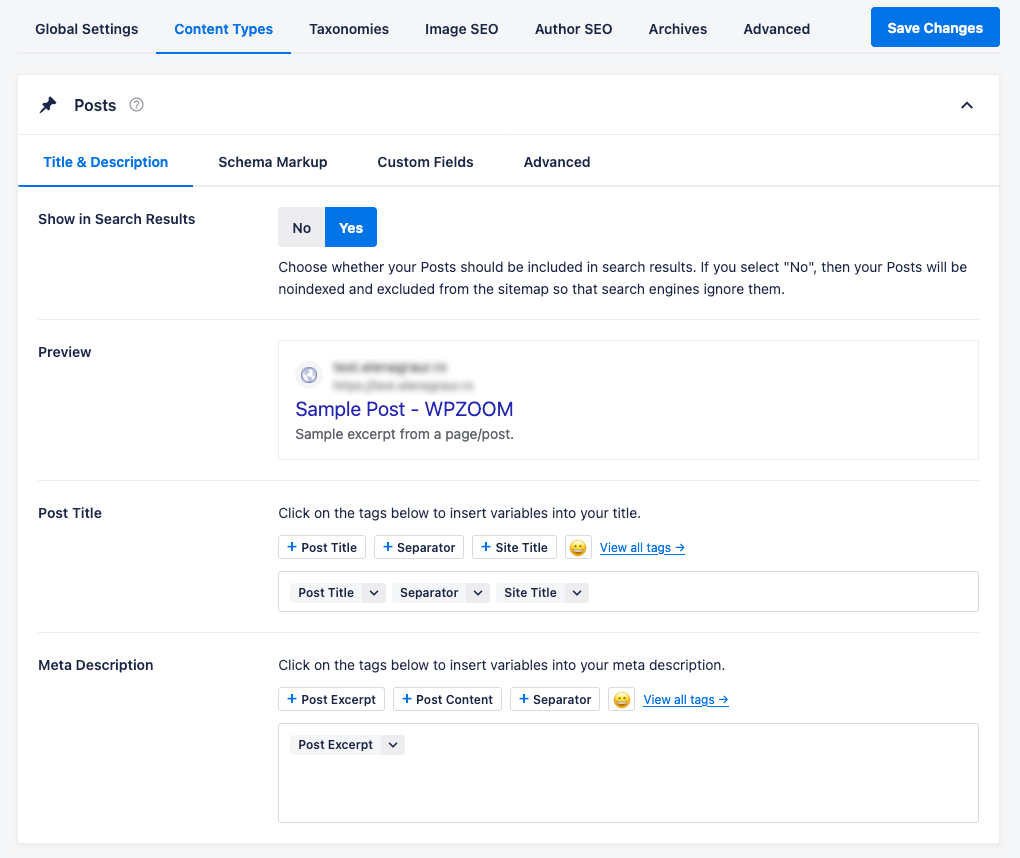The height and width of the screenshot is (858, 1020).
Task: Click the 'Meta Description' label
Action: point(96,665)
